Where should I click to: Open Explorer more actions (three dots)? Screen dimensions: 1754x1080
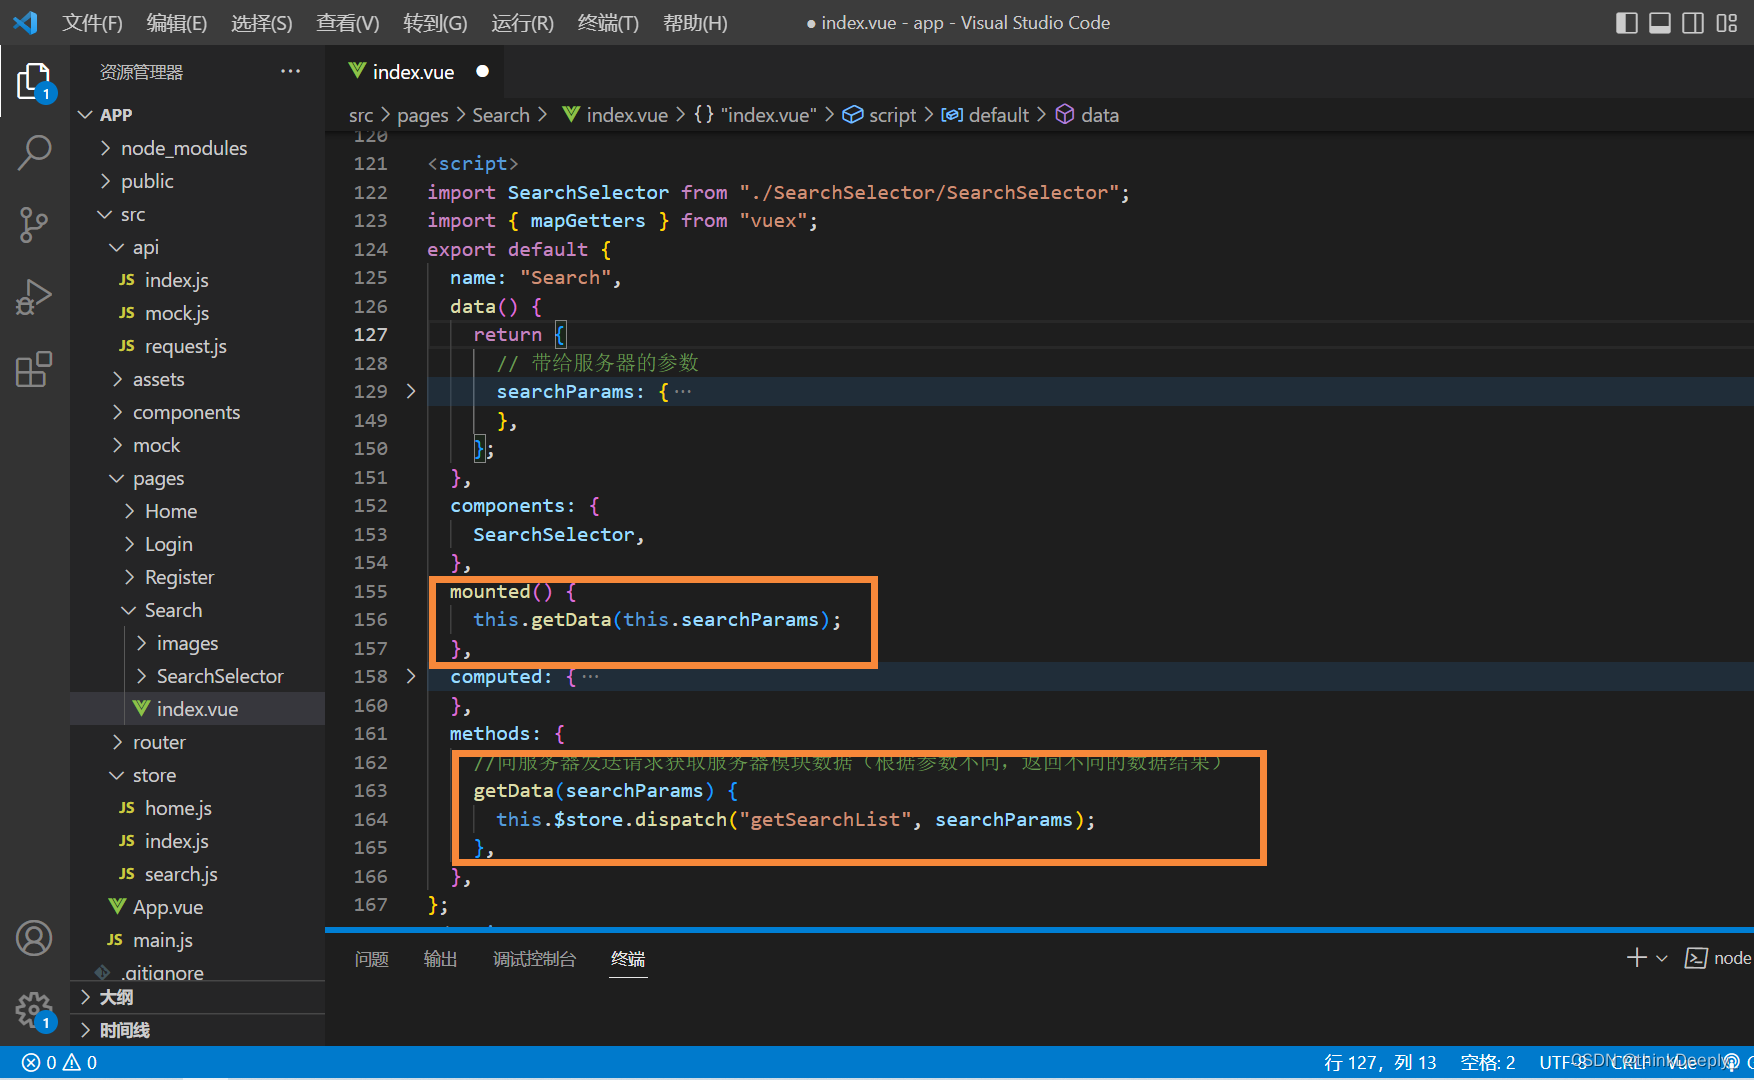[x=290, y=71]
